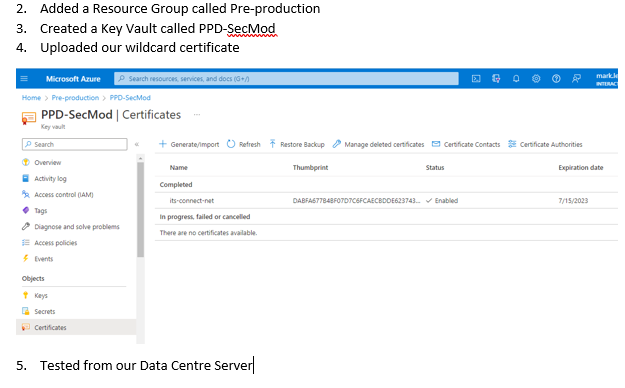Select Certificates menu item label
Screen dimensions: 625x388
pos(50,327)
